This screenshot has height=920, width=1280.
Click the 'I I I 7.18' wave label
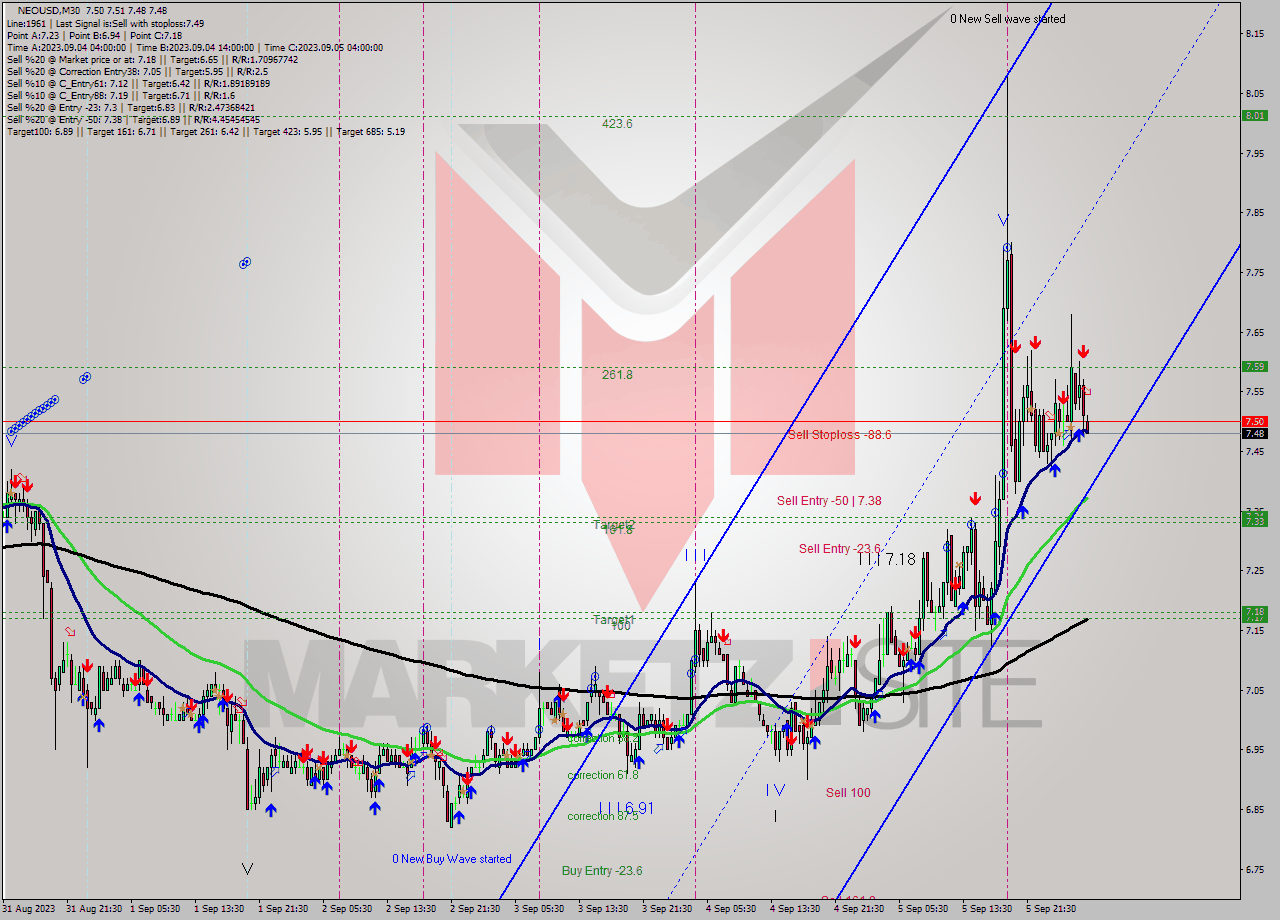[x=886, y=560]
